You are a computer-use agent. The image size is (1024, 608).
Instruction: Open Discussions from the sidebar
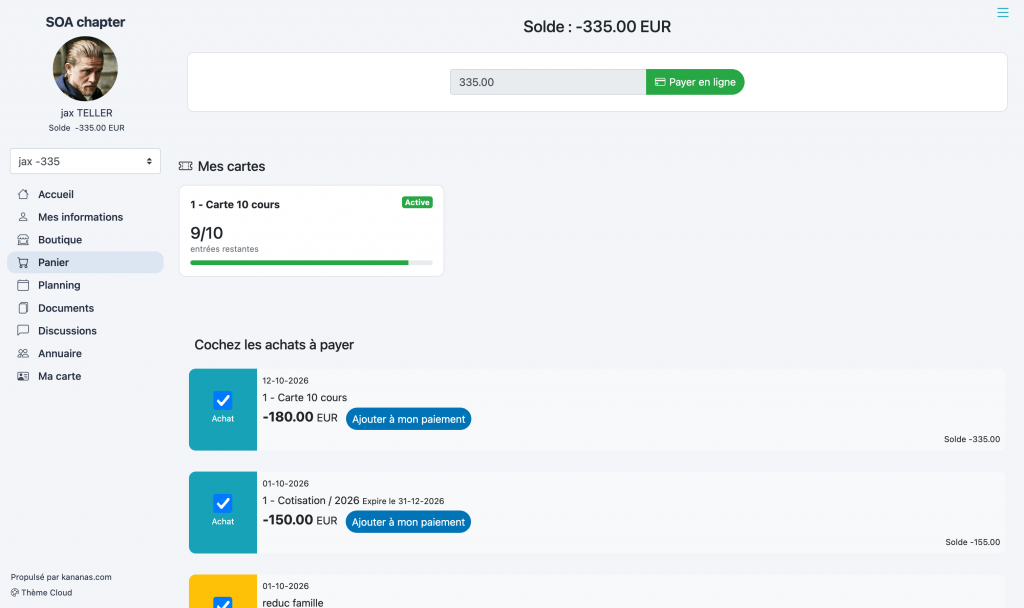pos(85,330)
